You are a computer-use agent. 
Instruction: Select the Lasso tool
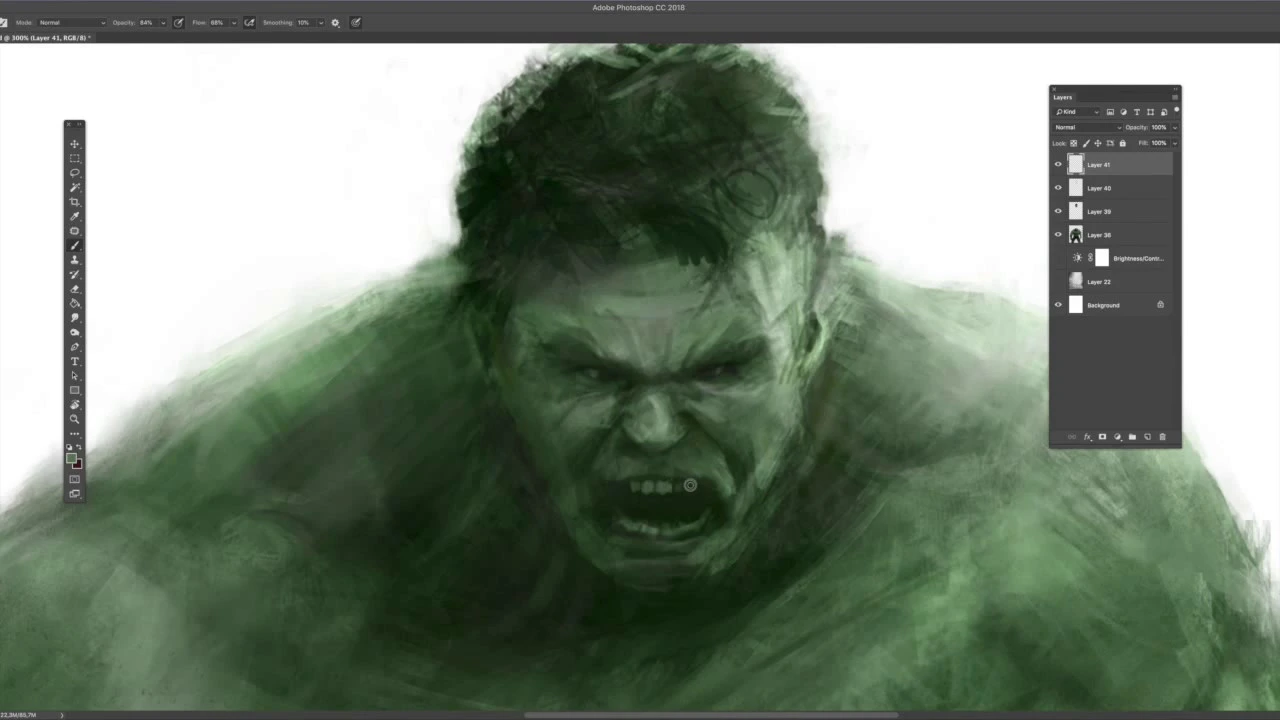tap(75, 173)
